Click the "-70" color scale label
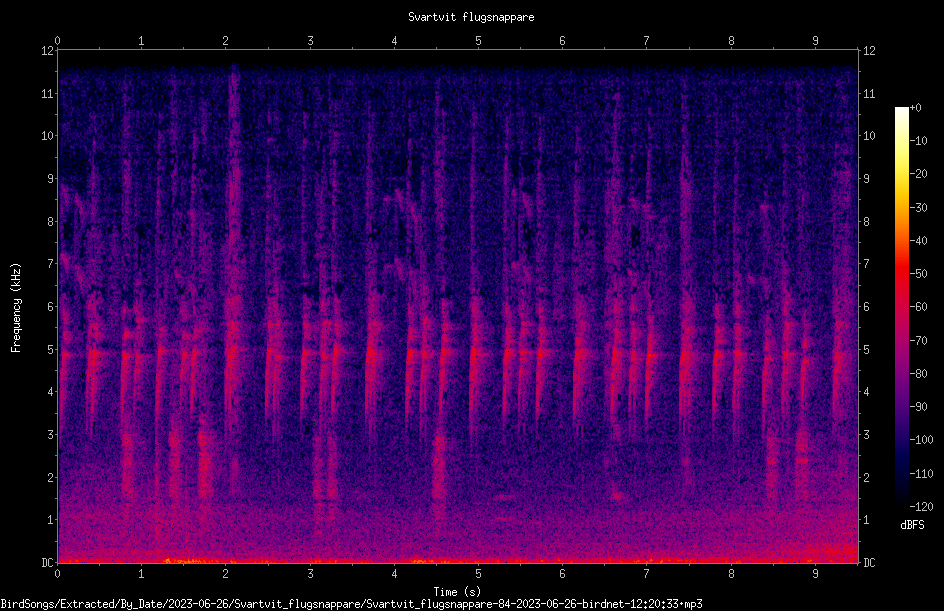 [918, 341]
